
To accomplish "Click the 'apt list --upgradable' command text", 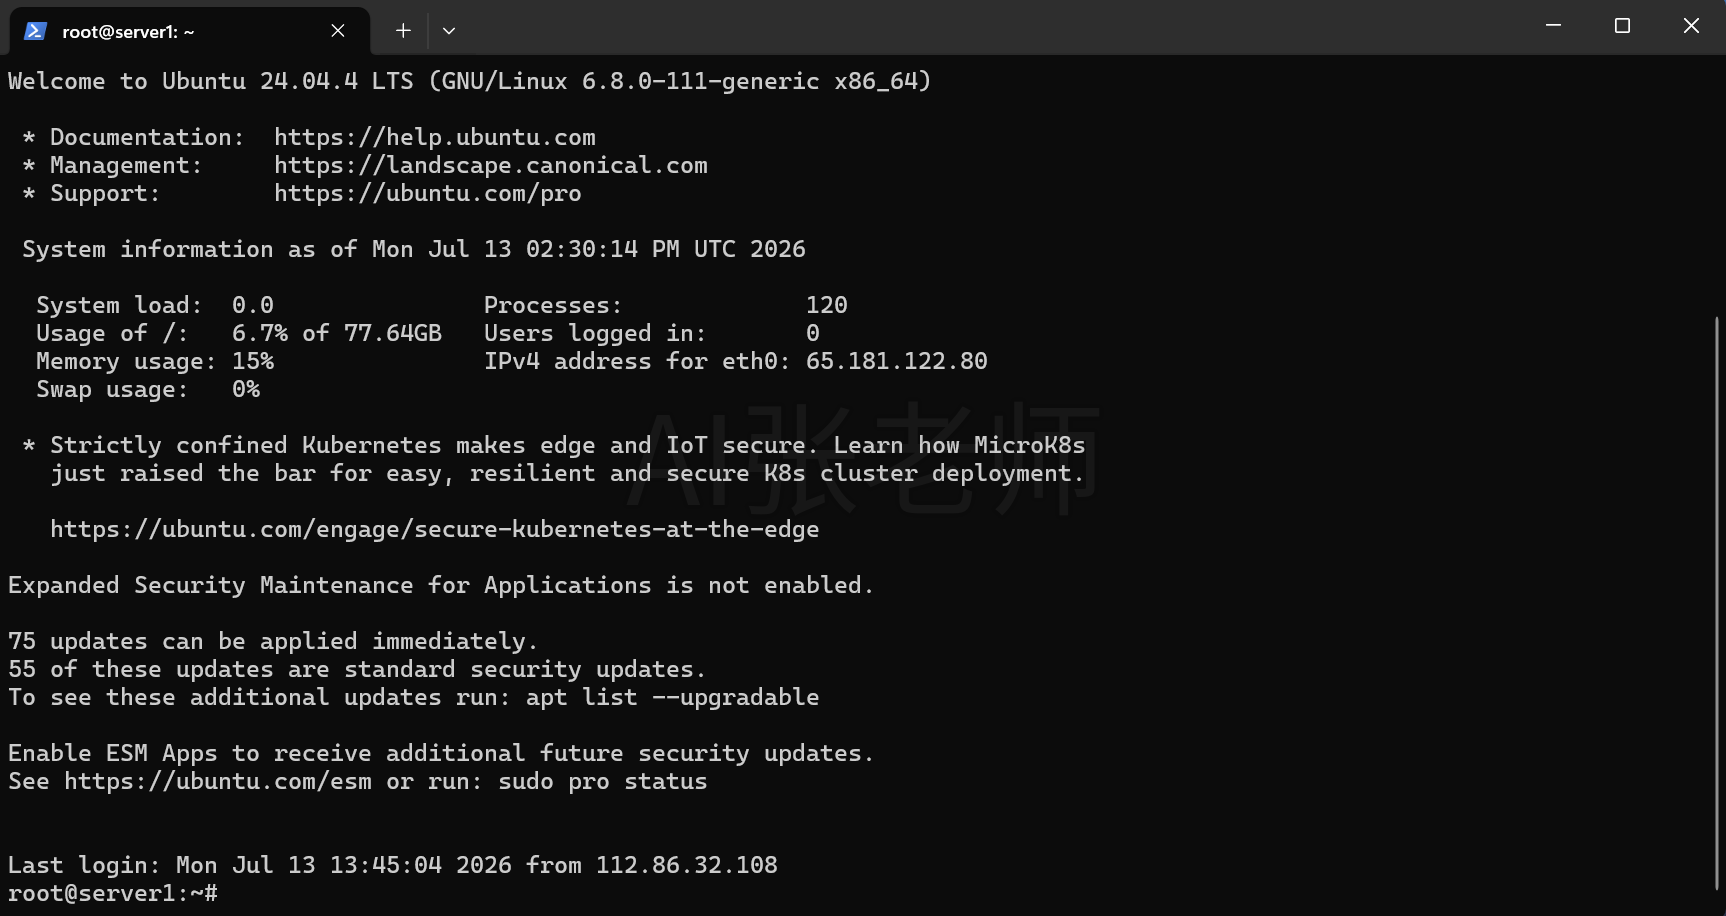I will pos(673,697).
